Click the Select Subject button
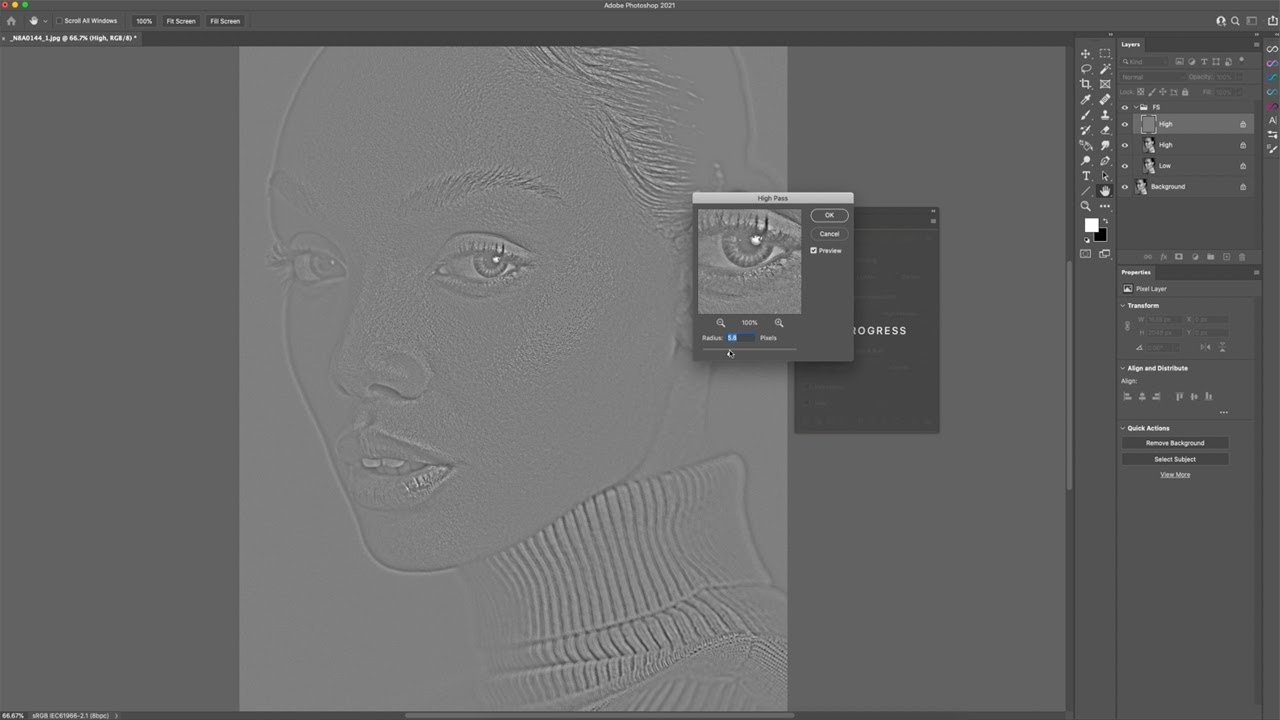The width and height of the screenshot is (1280, 720). (x=1175, y=459)
